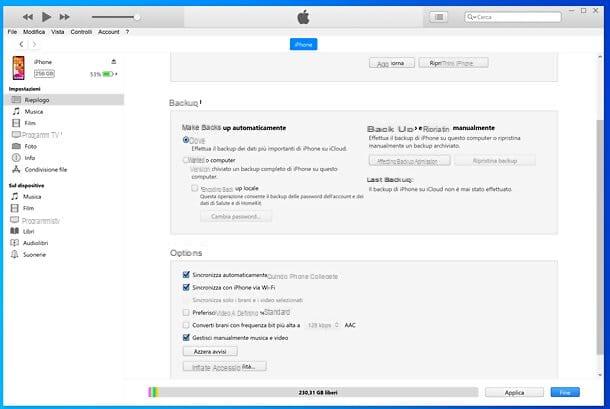Adjust the volume slider knob
This screenshot has width=610, height=409.
[137, 17]
